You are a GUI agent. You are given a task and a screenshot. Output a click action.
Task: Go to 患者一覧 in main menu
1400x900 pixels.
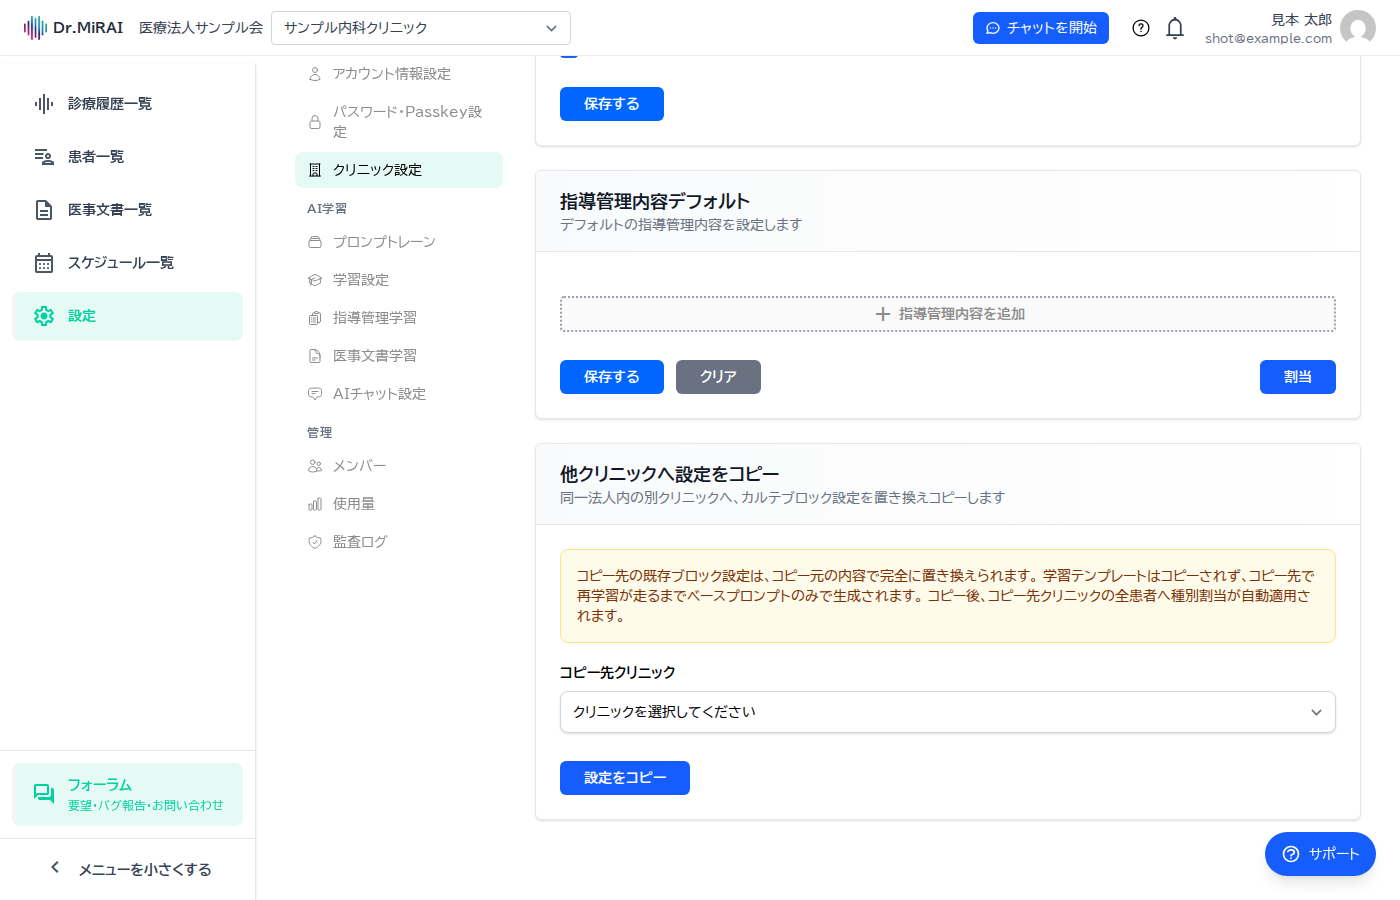click(128, 157)
